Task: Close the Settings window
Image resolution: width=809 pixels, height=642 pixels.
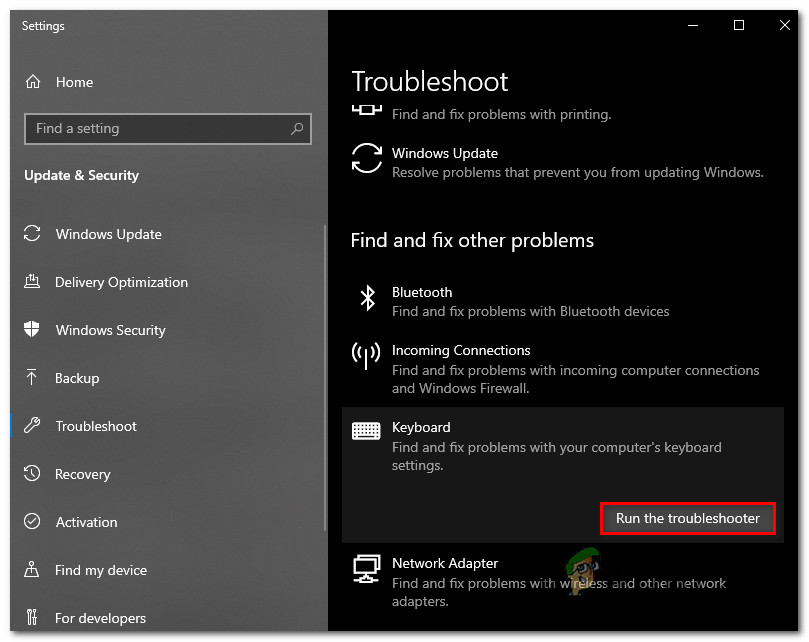Action: click(784, 25)
